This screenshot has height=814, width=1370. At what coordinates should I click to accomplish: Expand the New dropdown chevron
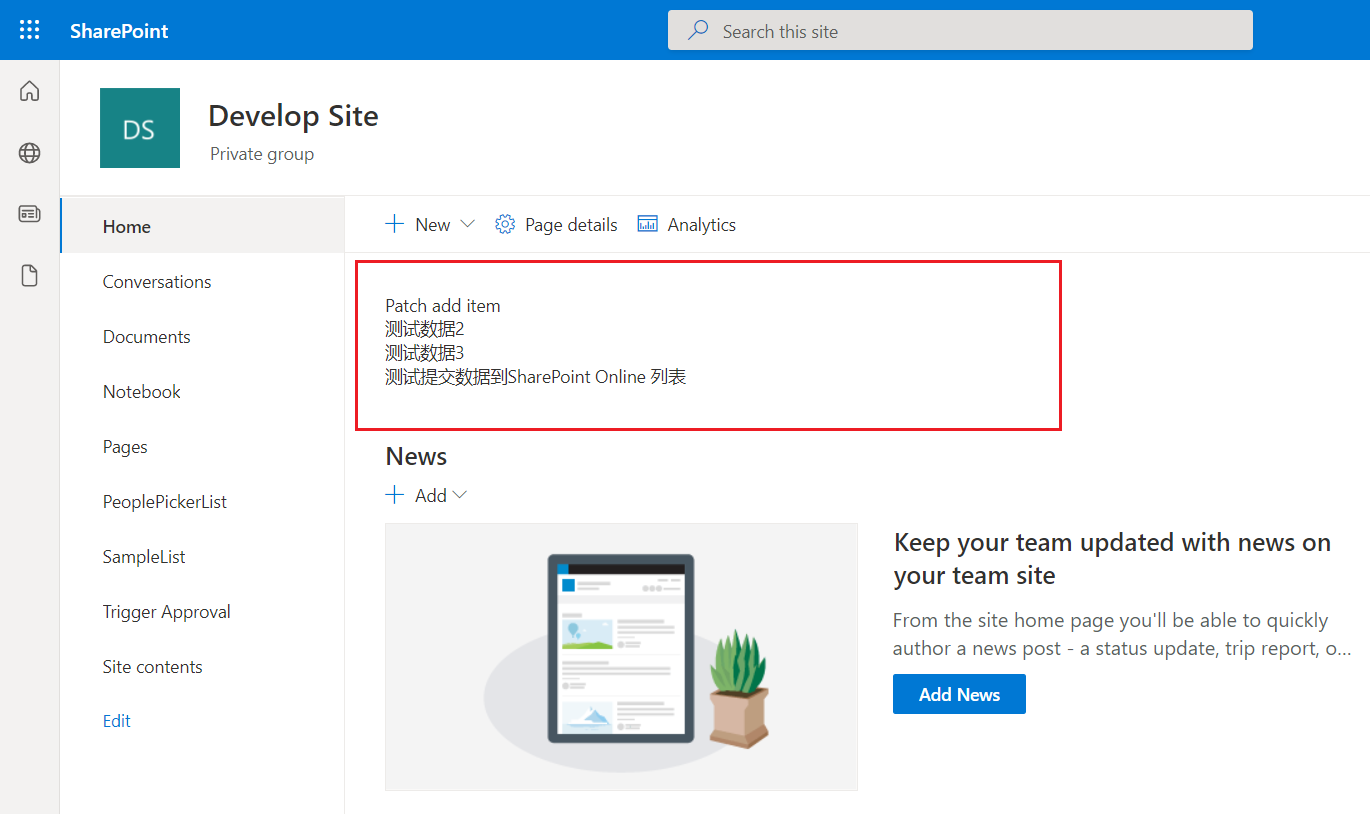click(x=467, y=224)
